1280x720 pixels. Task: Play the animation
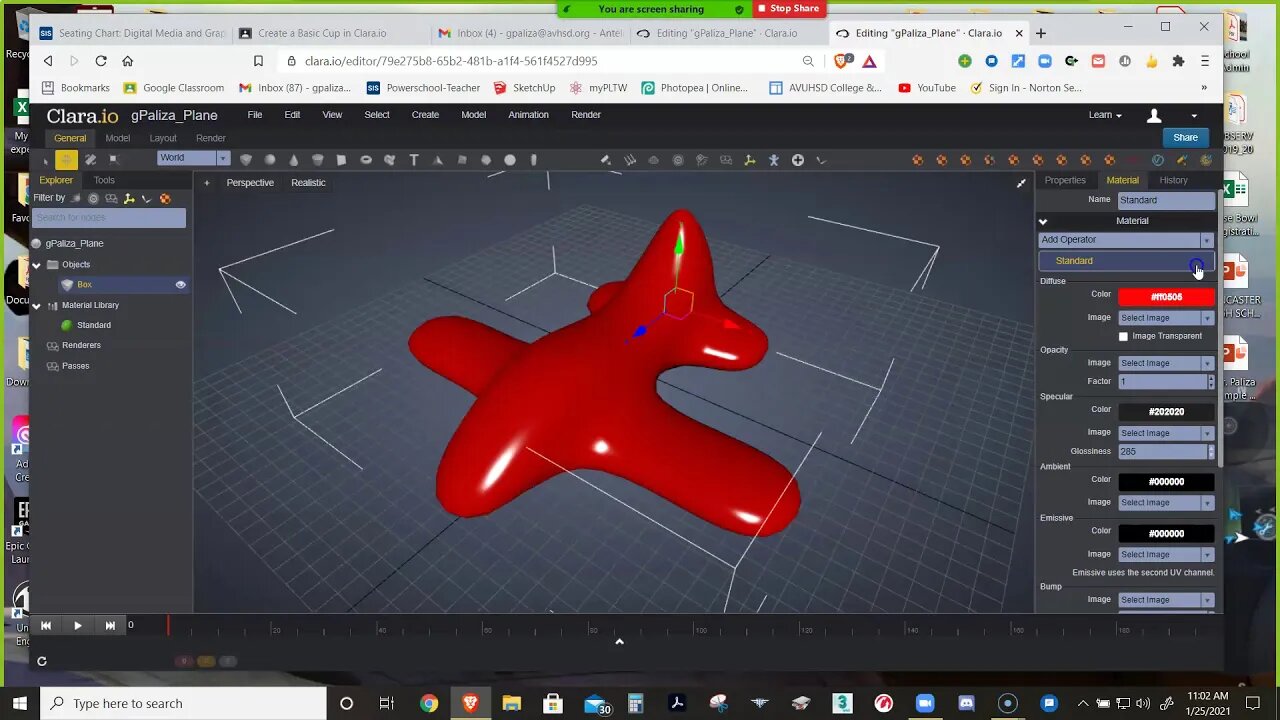coord(77,625)
